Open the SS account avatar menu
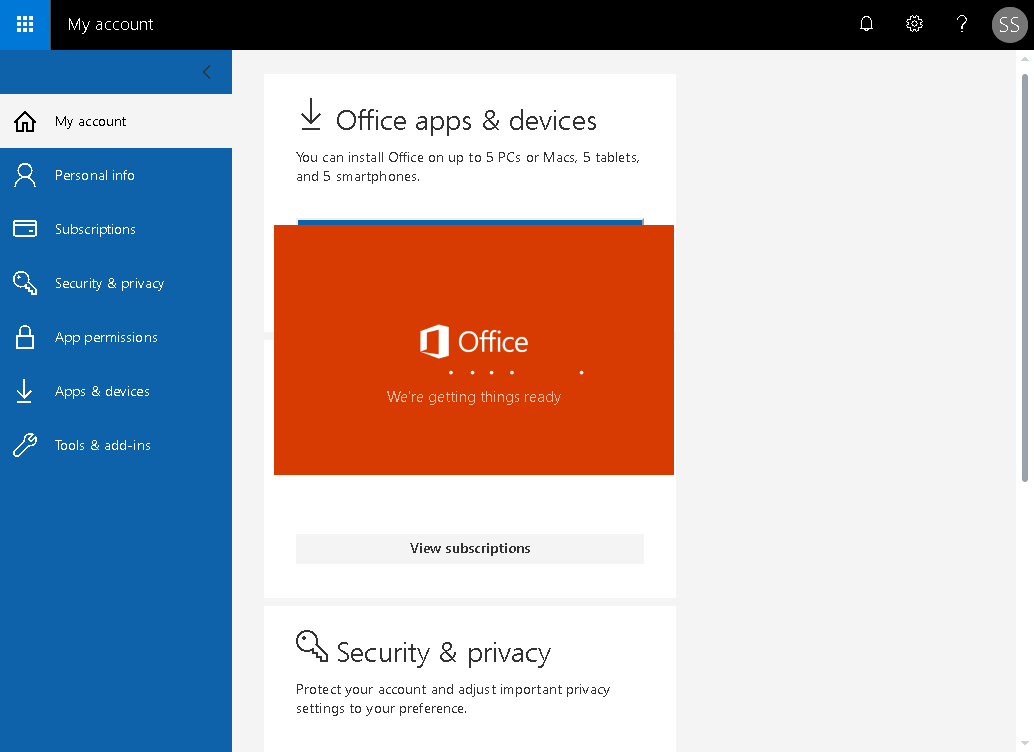1034x752 pixels. (1010, 24)
